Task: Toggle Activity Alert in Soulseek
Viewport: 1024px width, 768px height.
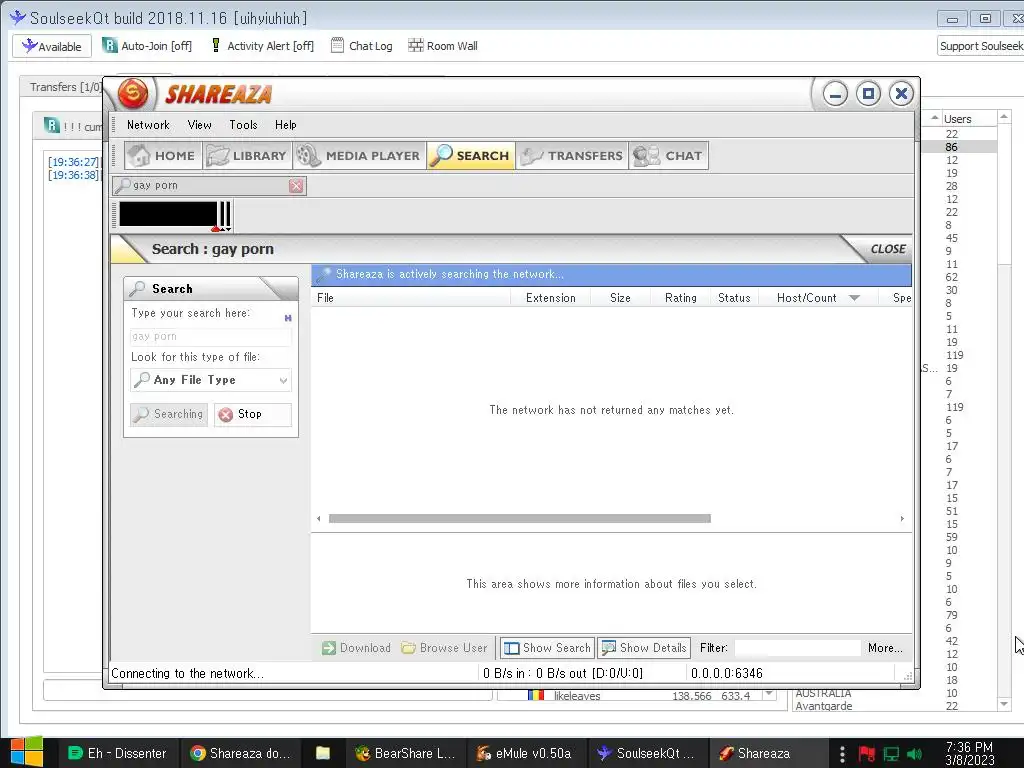Action: pyautogui.click(x=262, y=46)
